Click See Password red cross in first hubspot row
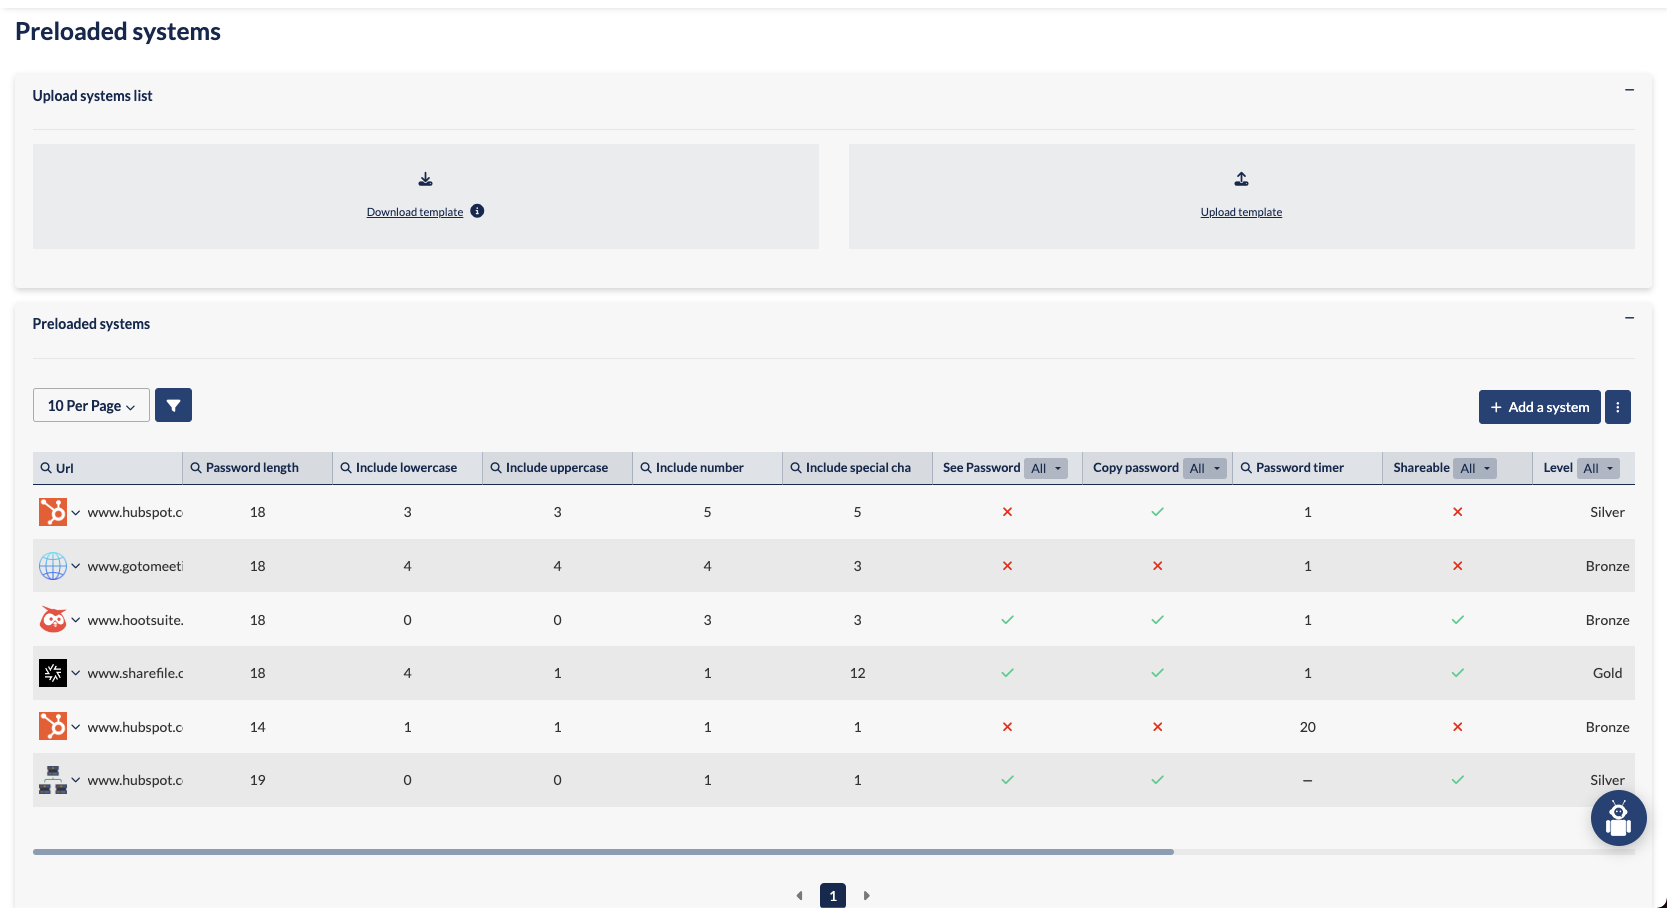1667x908 pixels. [1007, 512]
